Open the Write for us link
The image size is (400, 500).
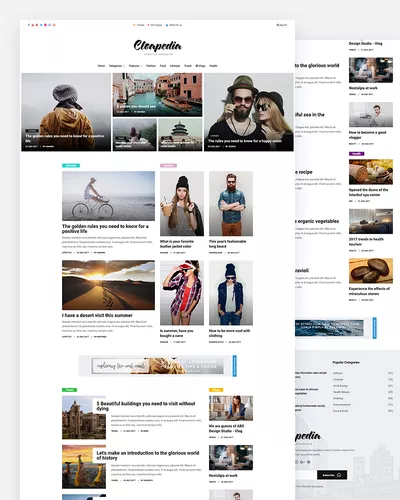174,25
